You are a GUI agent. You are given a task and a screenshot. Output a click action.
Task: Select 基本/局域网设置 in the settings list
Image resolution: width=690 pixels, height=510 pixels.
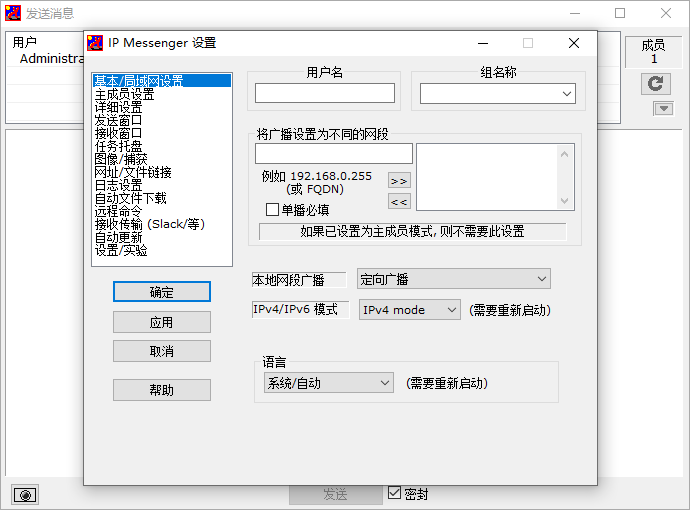pyautogui.click(x=161, y=81)
